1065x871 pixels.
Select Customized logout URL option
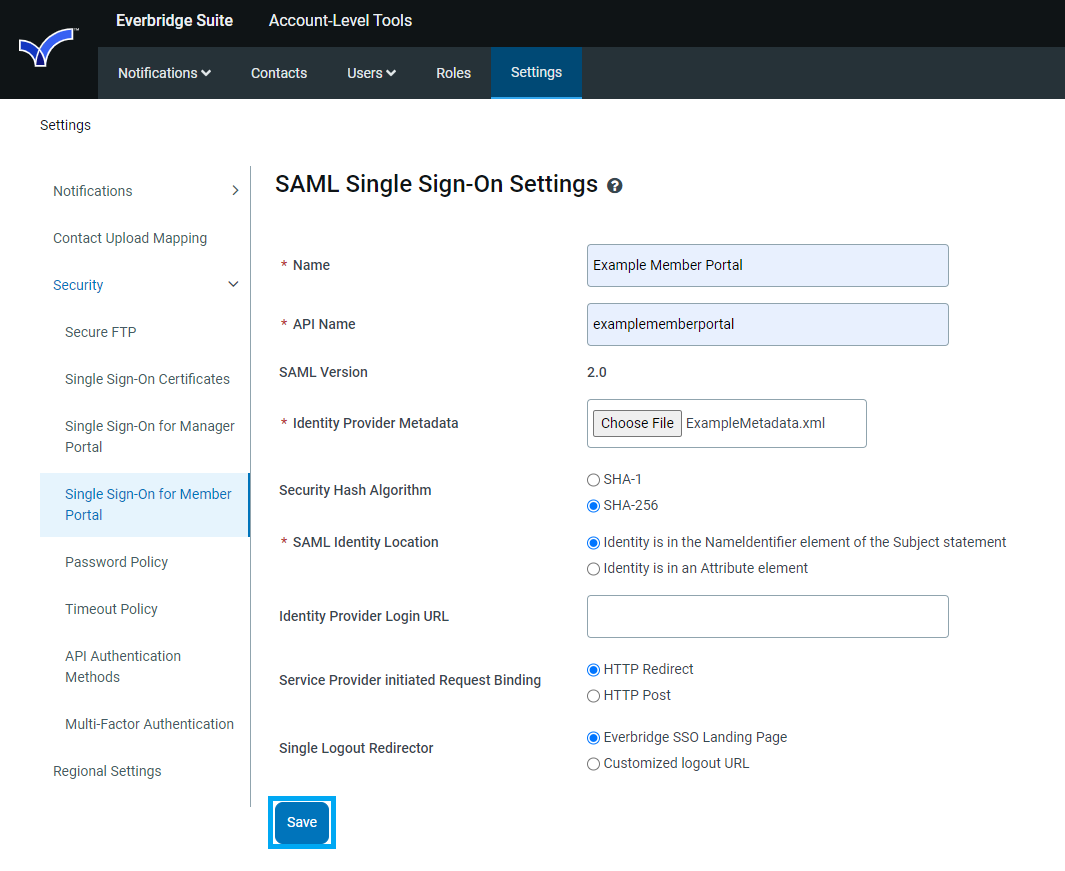click(x=593, y=764)
